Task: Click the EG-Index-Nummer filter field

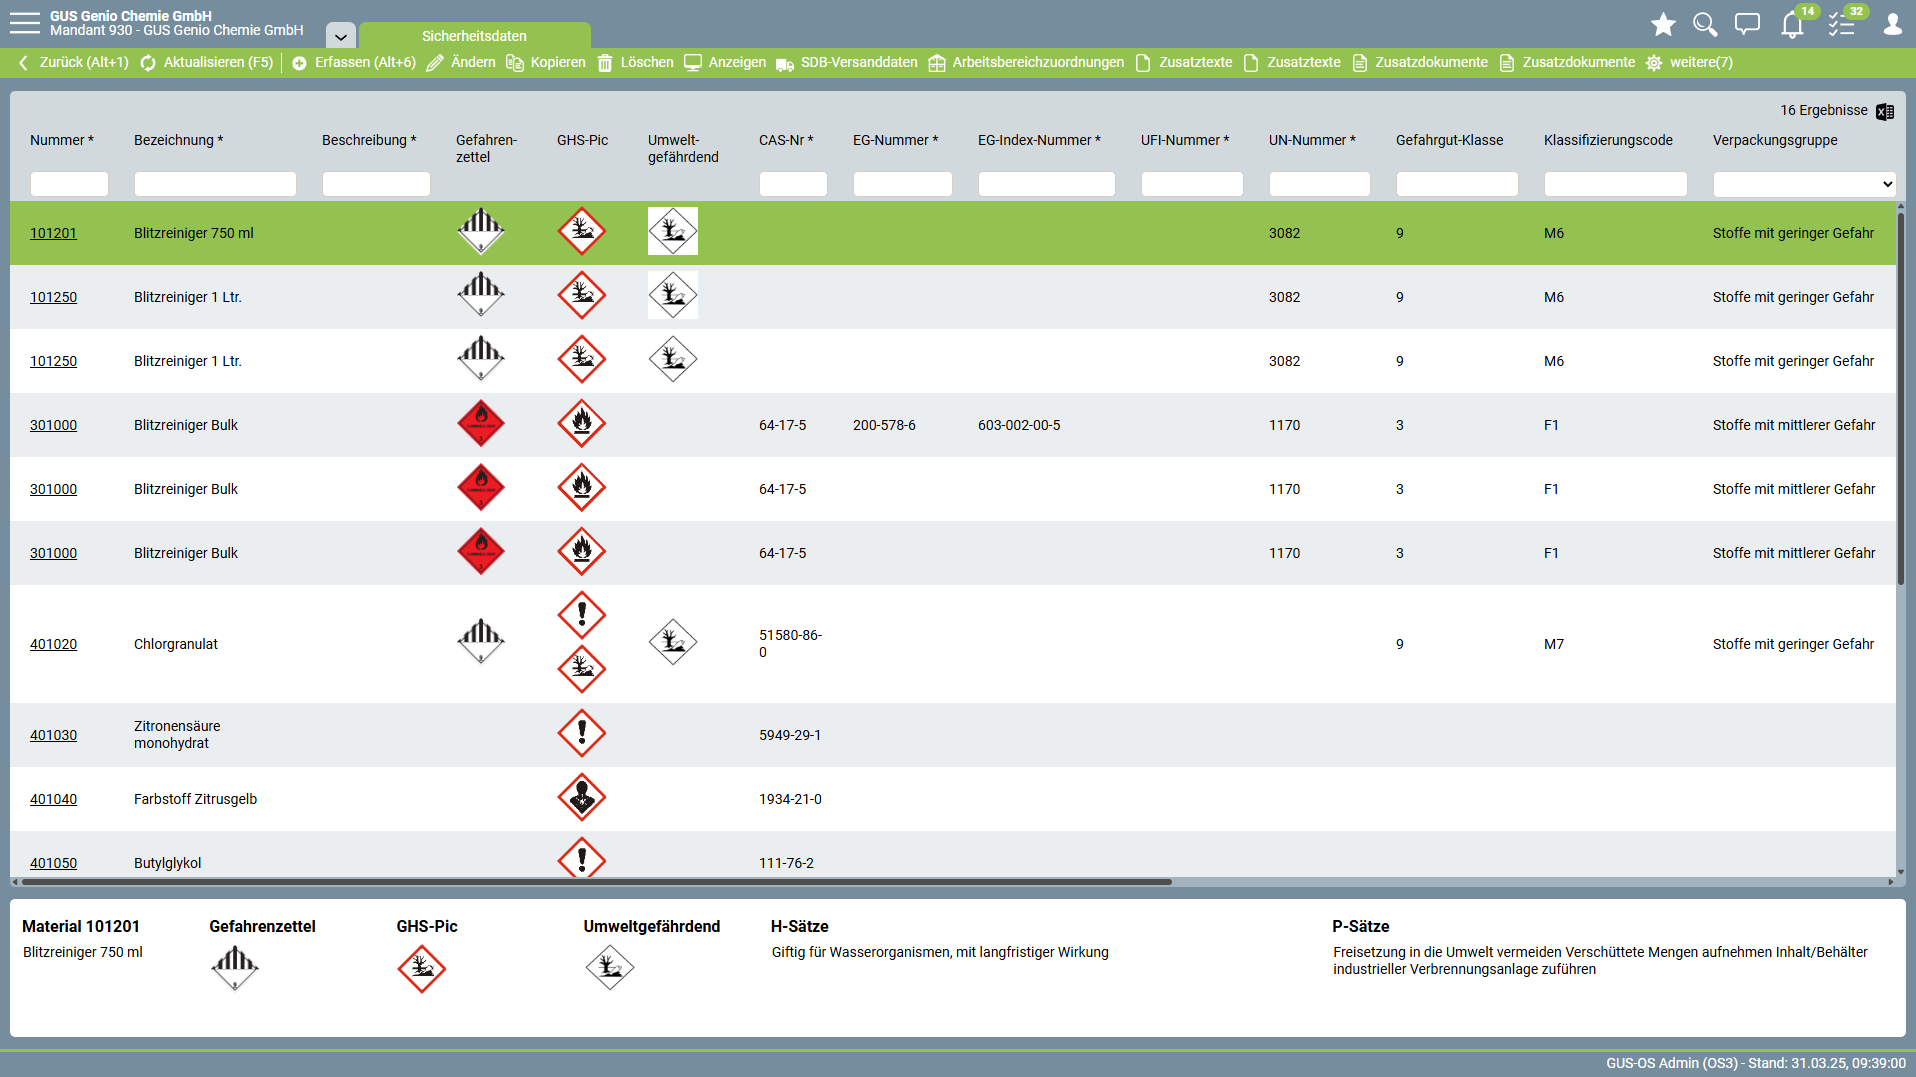Action: click(1046, 184)
